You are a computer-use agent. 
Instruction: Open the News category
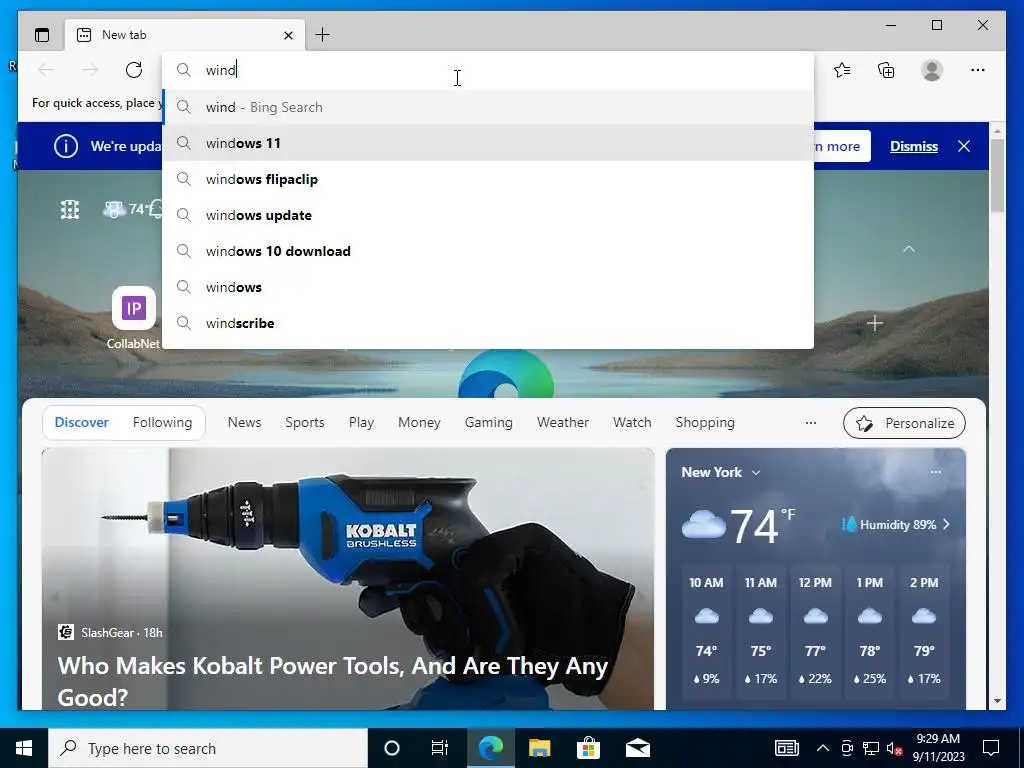[x=244, y=423]
